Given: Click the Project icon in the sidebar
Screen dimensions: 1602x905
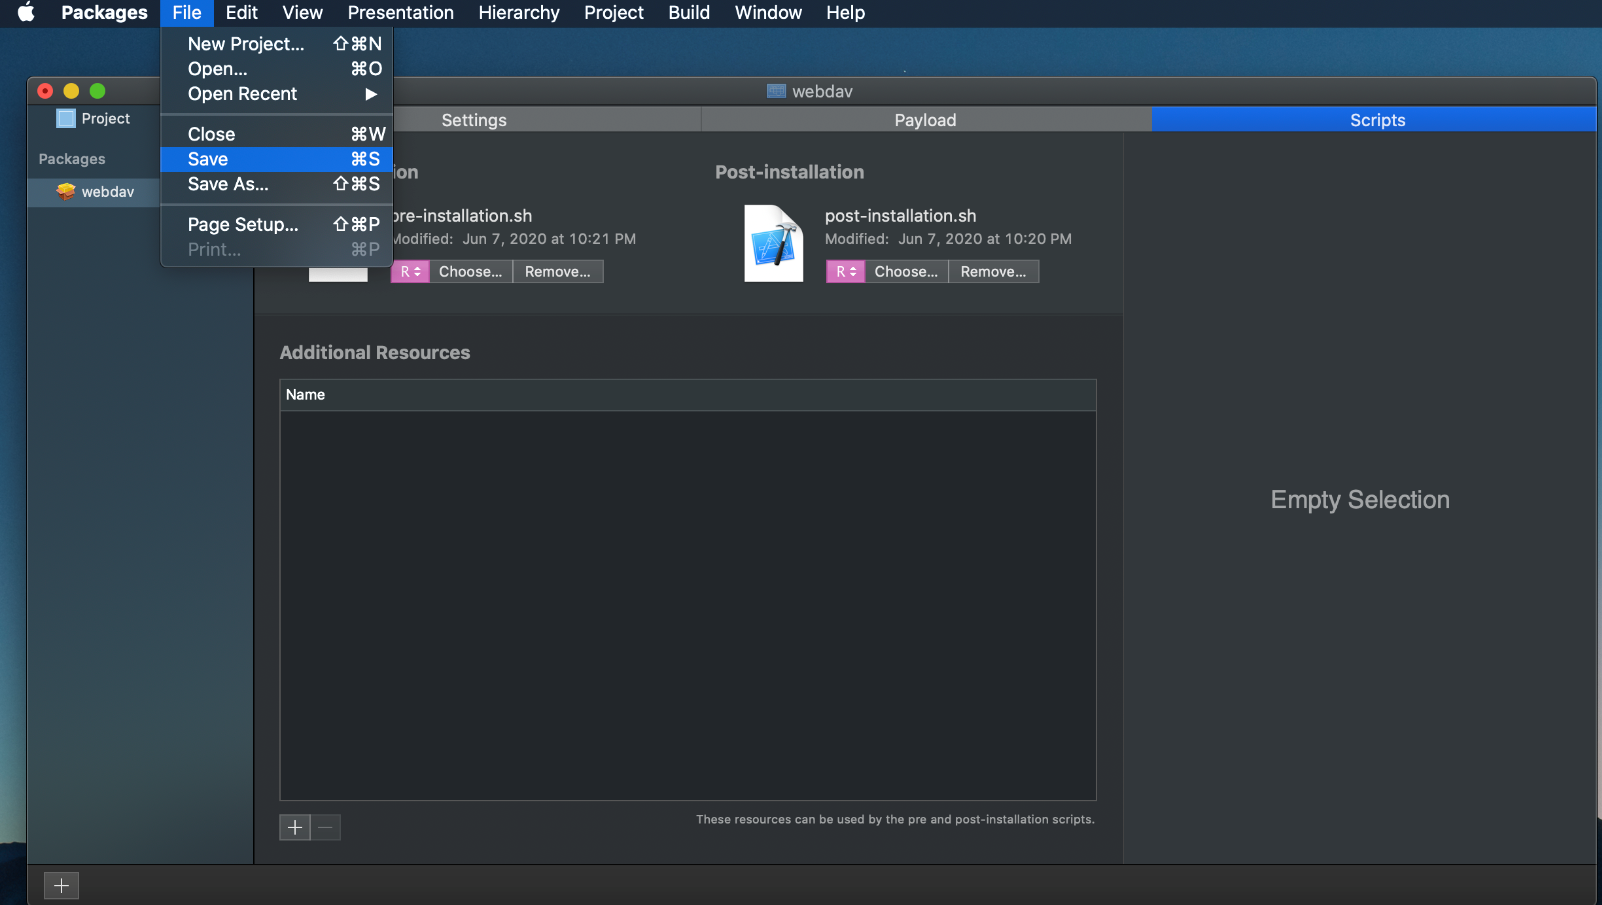Looking at the screenshot, I should 66,118.
